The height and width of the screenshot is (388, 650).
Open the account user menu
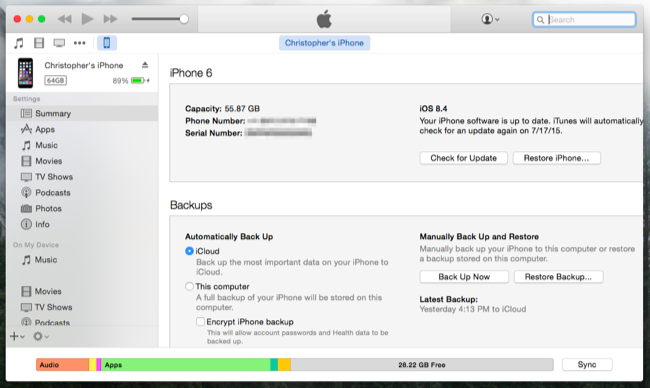click(490, 19)
